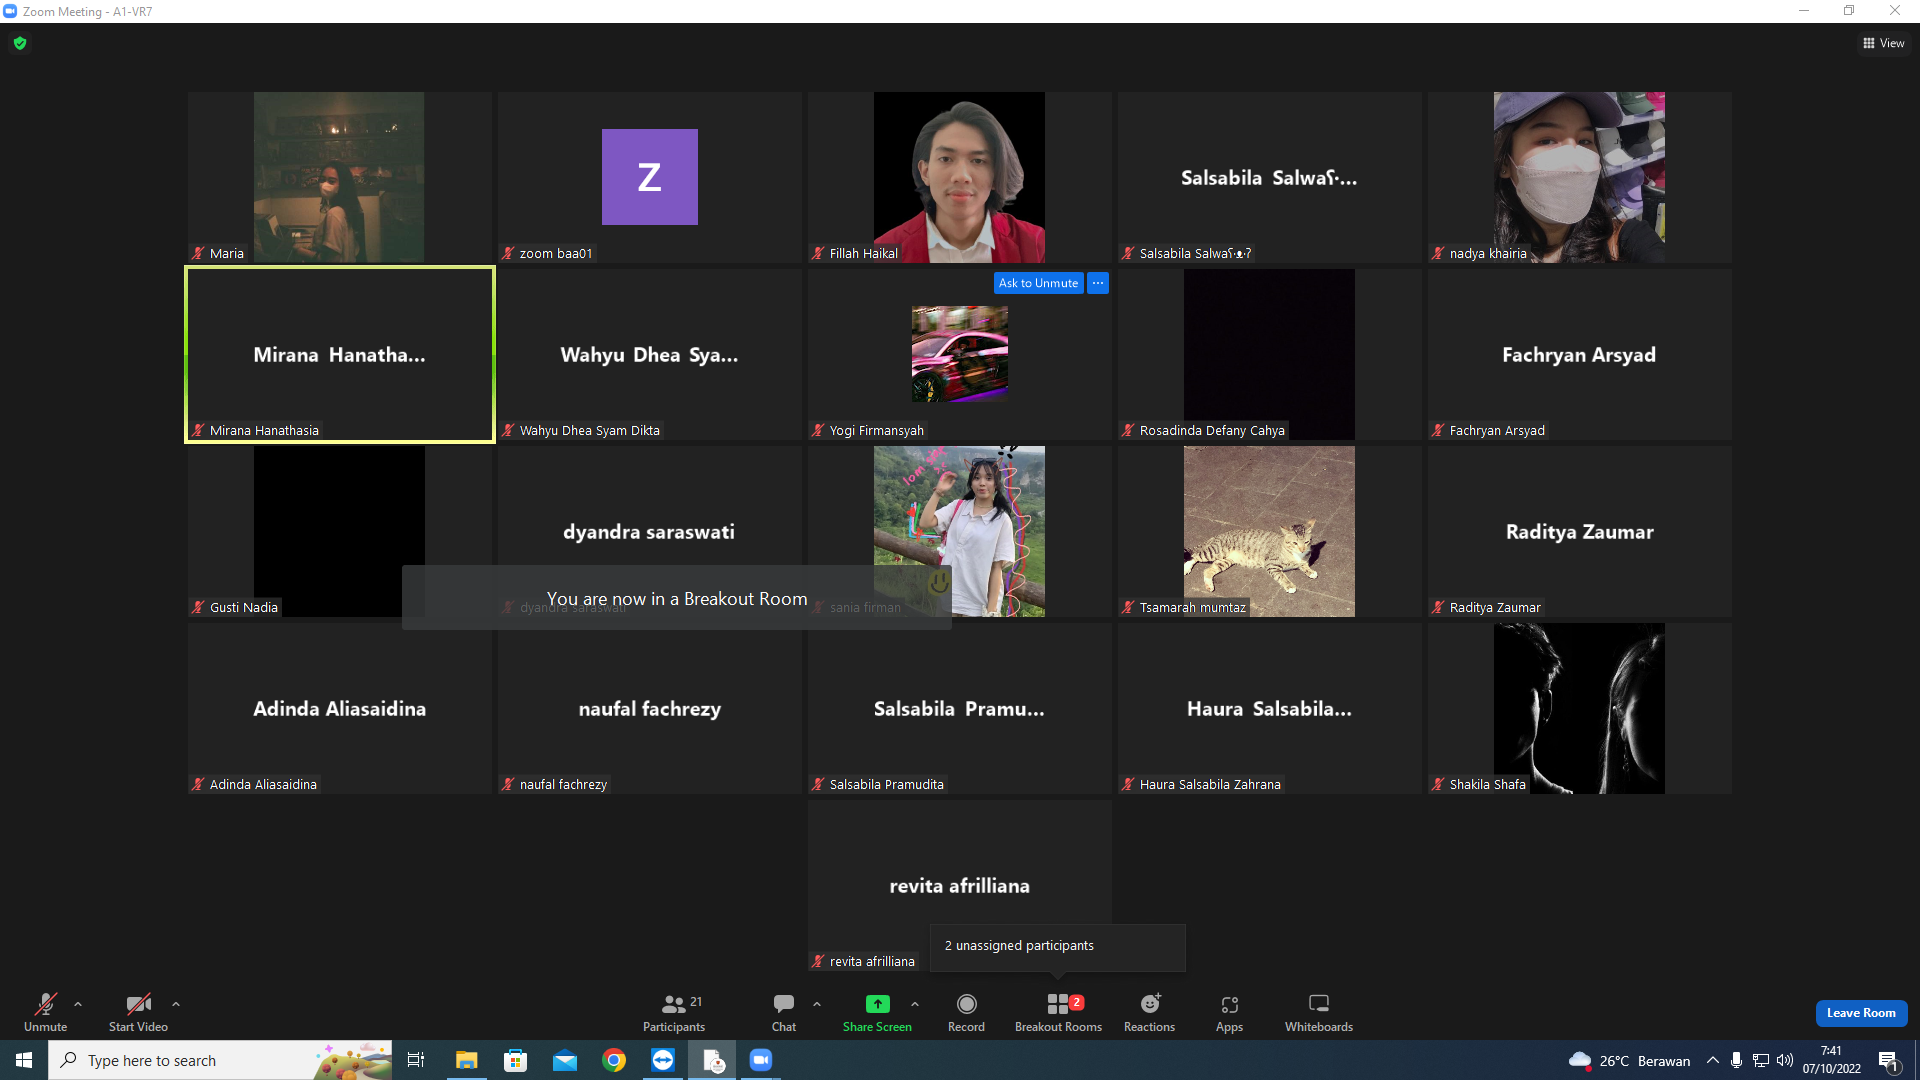Click the name label "Wahyu Dhea Syam Dikta"
This screenshot has width=1920, height=1080.
click(x=590, y=431)
